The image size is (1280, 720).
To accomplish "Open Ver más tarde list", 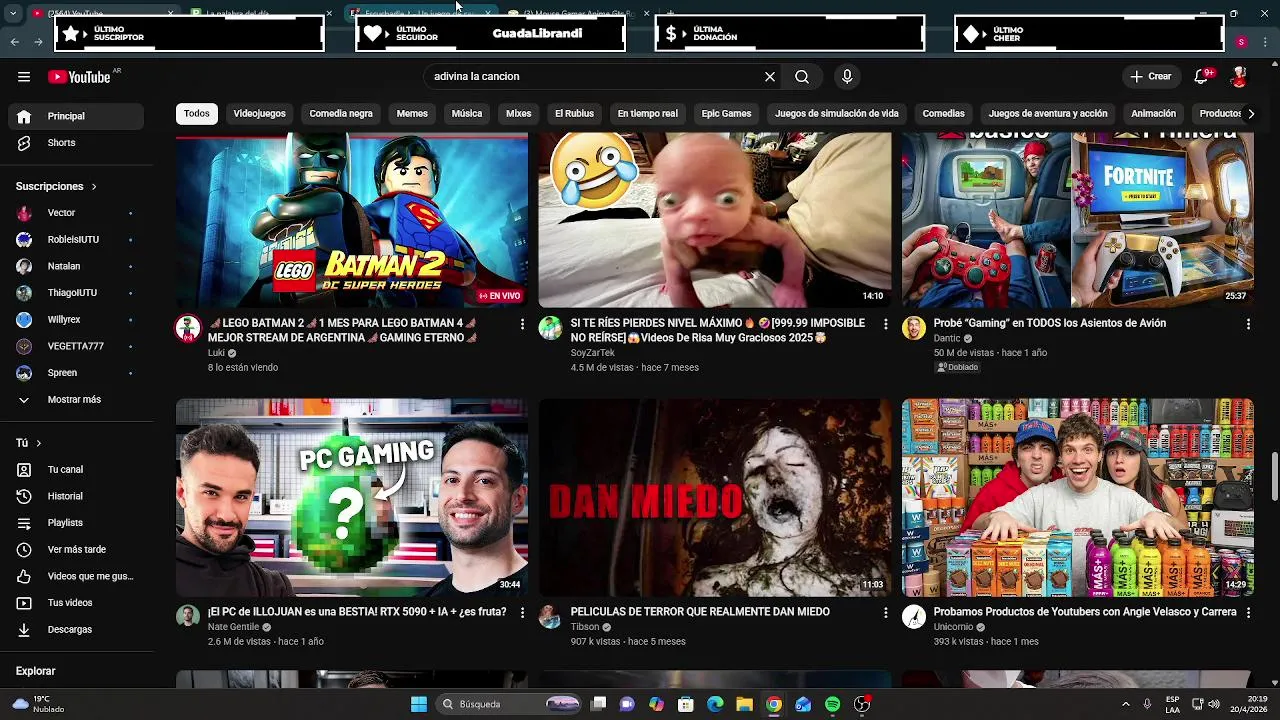I will point(76,550).
